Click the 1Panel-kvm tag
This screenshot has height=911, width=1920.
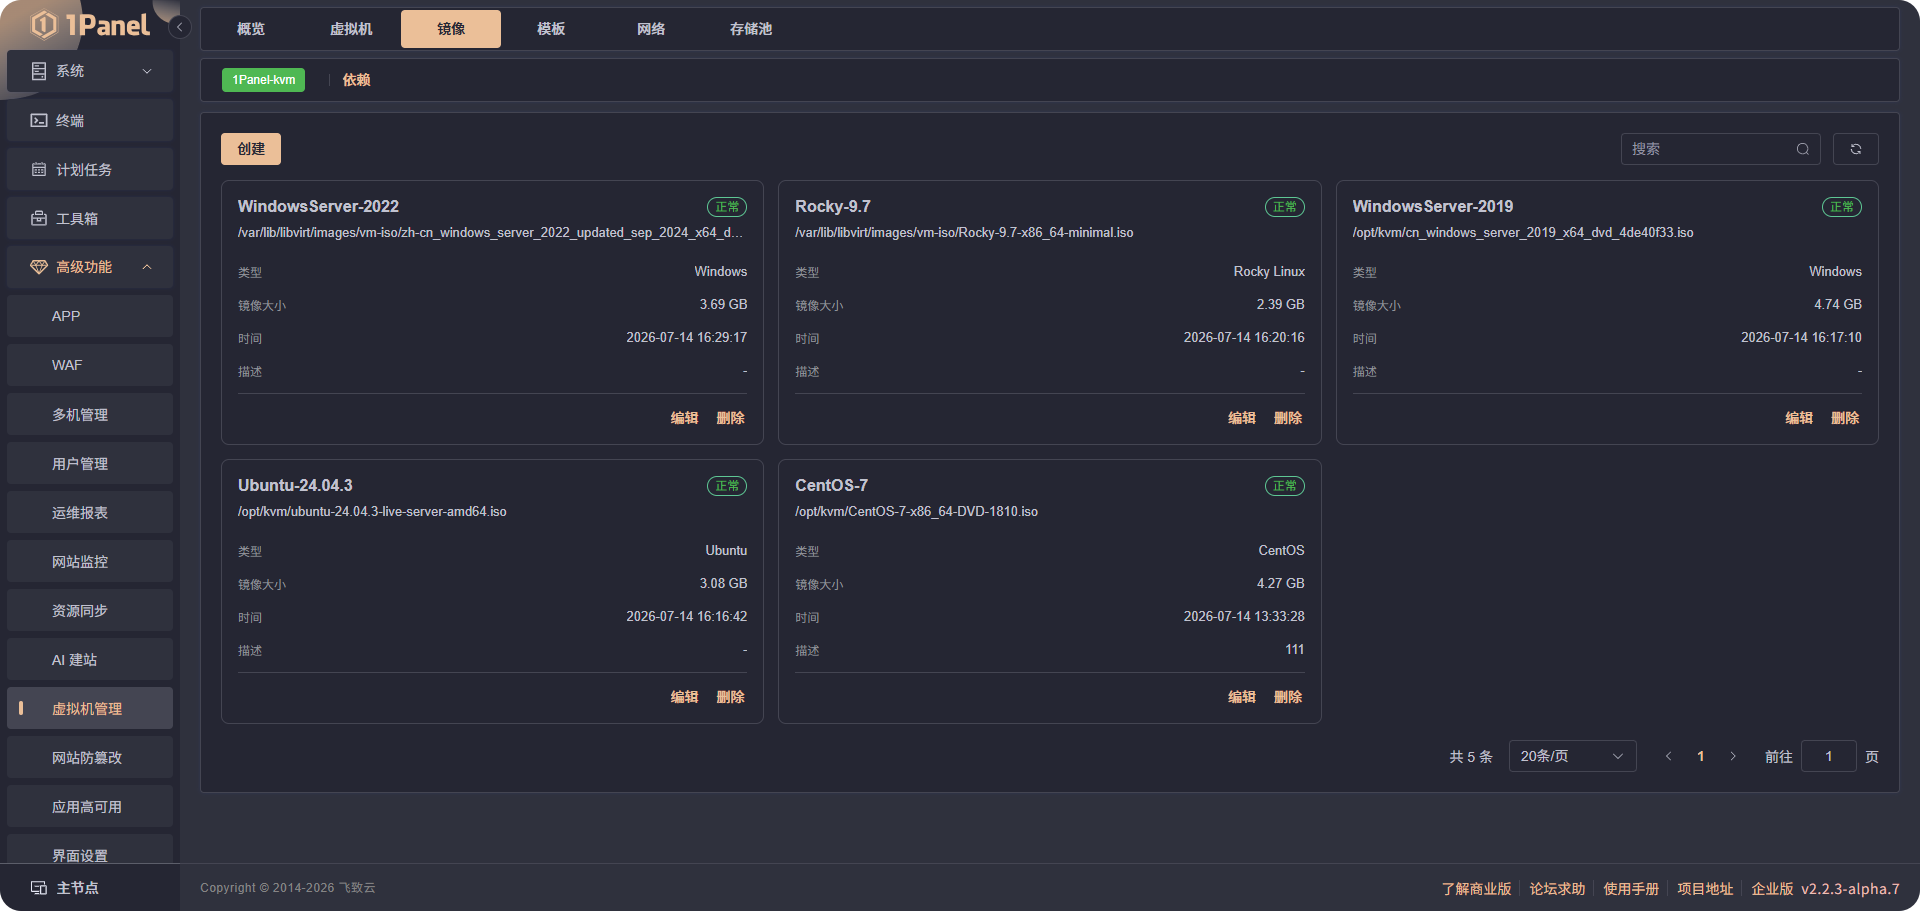point(264,80)
